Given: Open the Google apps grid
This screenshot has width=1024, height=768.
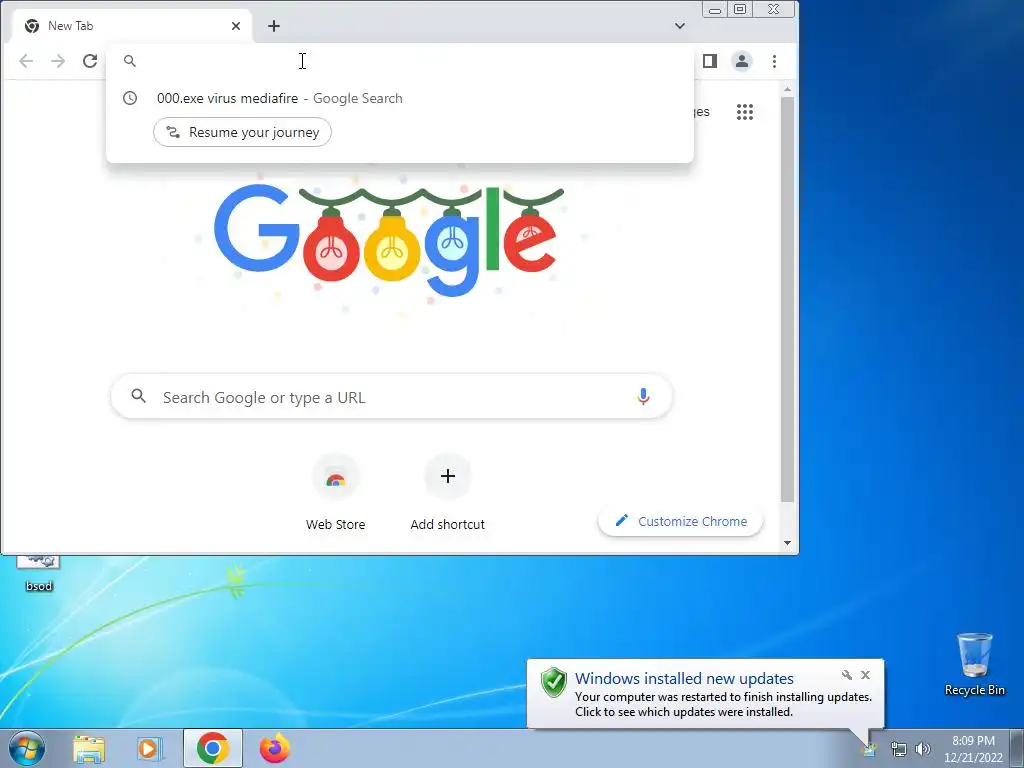Looking at the screenshot, I should tap(745, 112).
